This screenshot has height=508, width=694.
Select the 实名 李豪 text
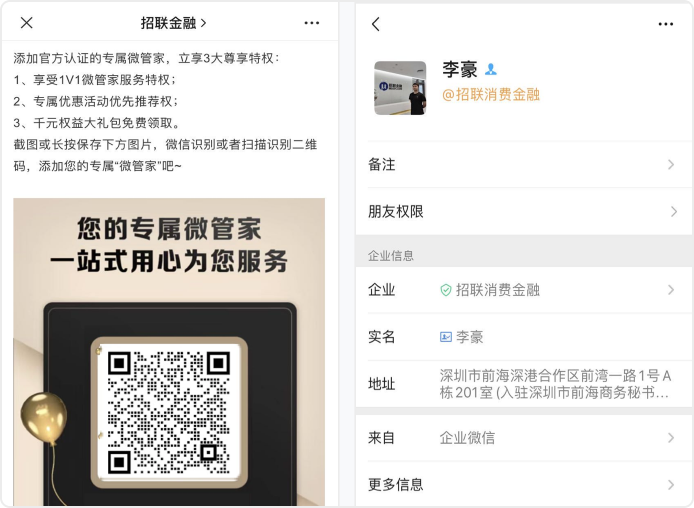tap(469, 337)
